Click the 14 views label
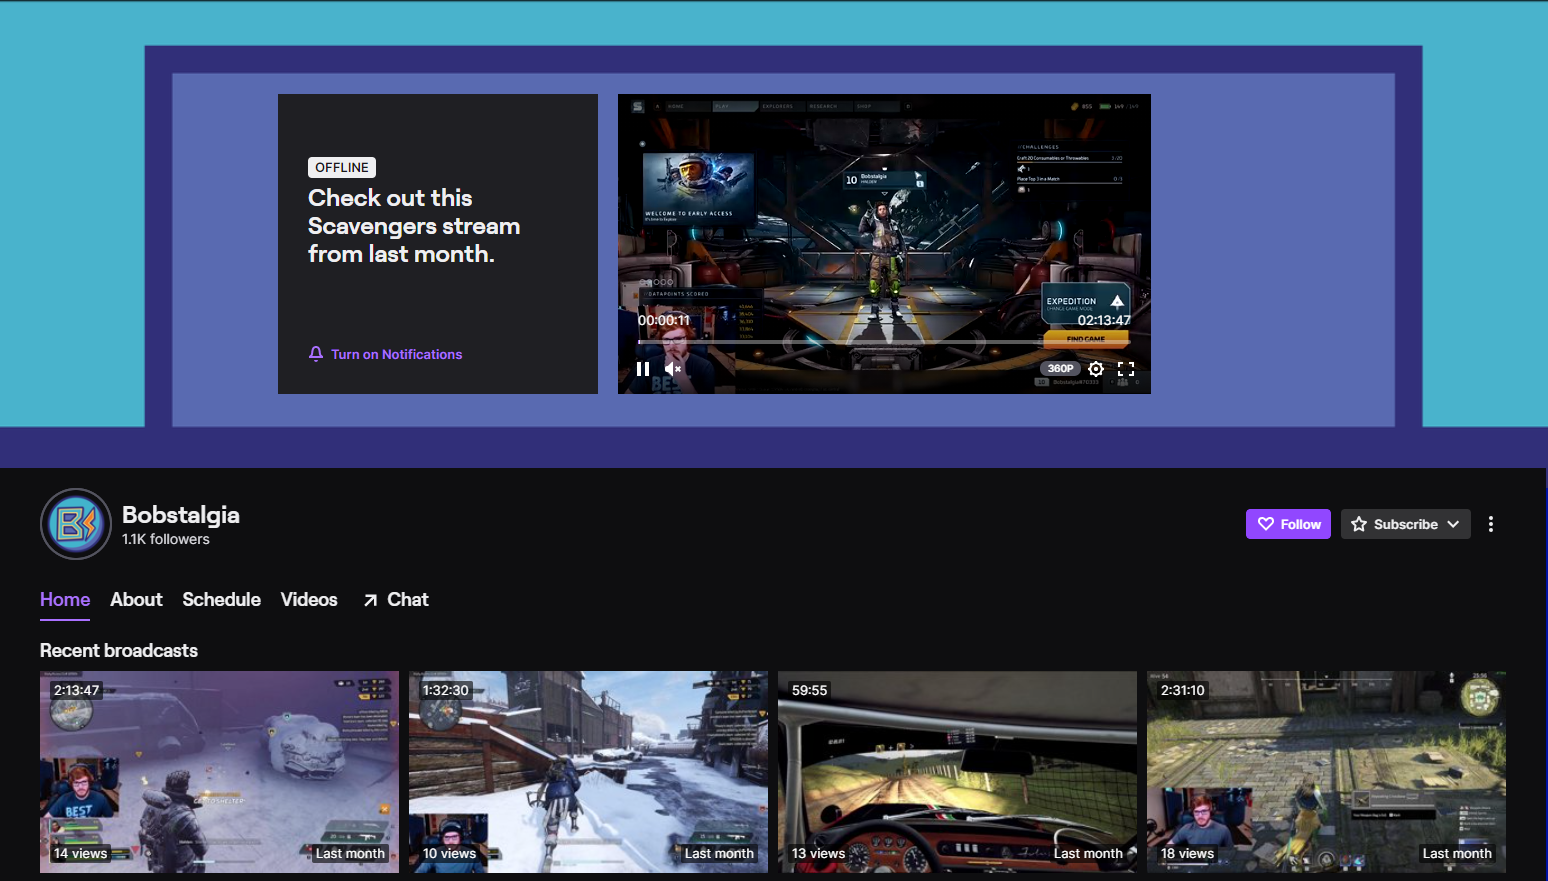 click(80, 854)
